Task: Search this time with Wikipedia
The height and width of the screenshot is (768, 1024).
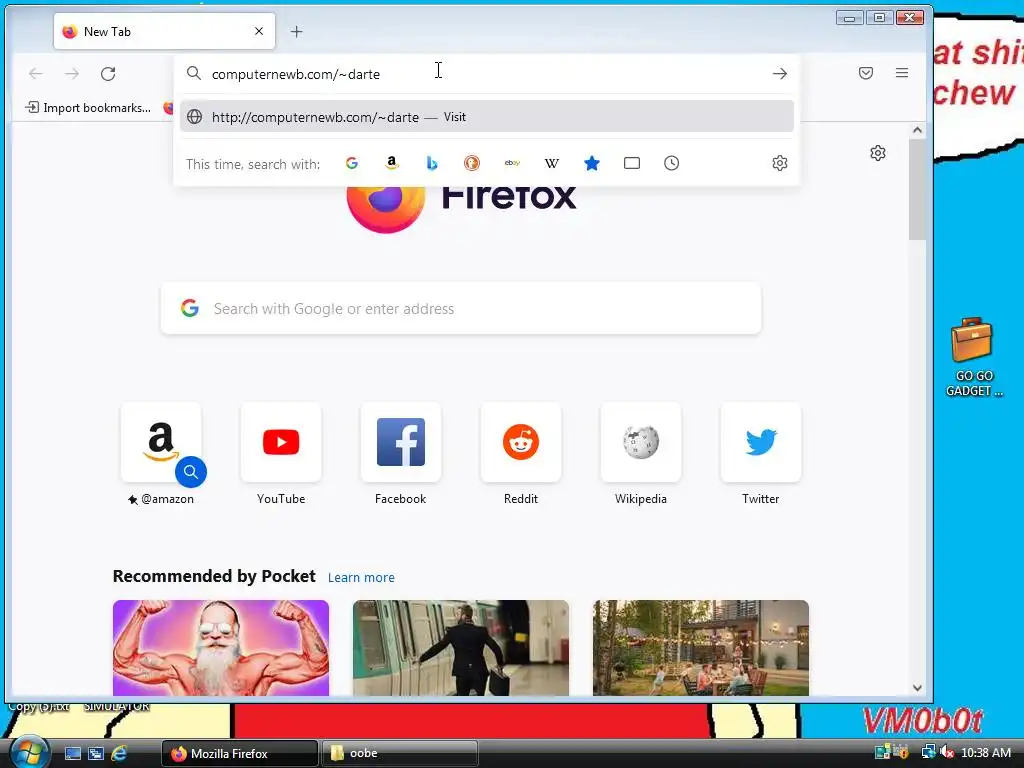Action: 552,163
